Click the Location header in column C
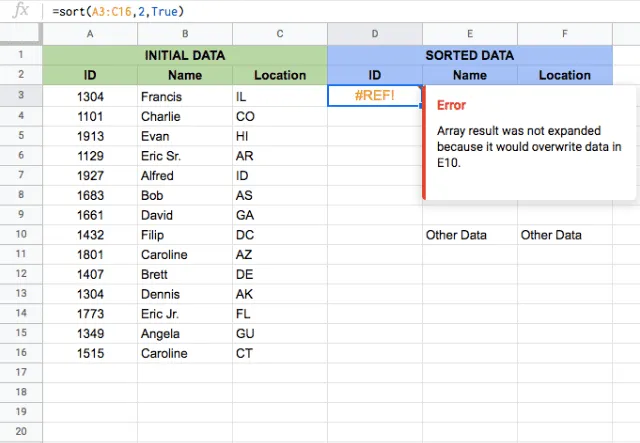The height and width of the screenshot is (443, 640). (x=280, y=75)
